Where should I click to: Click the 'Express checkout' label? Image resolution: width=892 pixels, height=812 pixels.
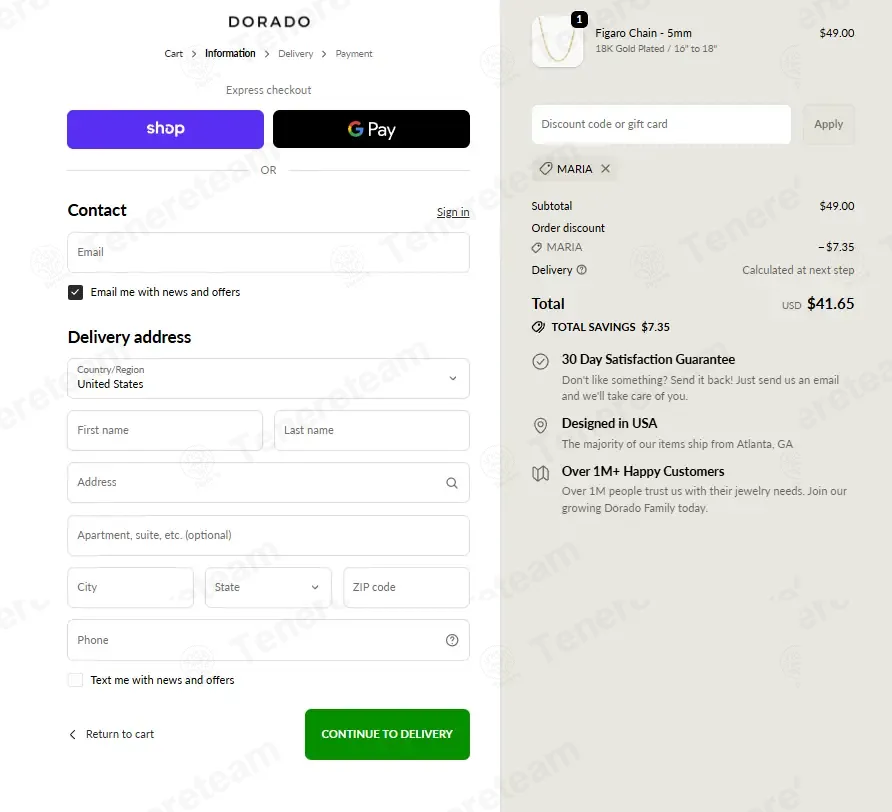coord(269,90)
